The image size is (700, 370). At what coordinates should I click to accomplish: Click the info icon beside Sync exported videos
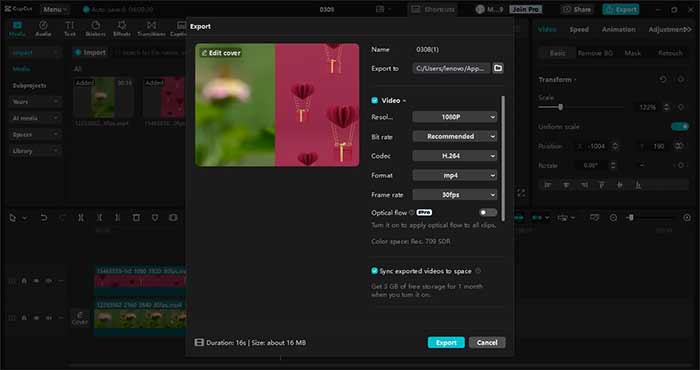click(x=478, y=271)
